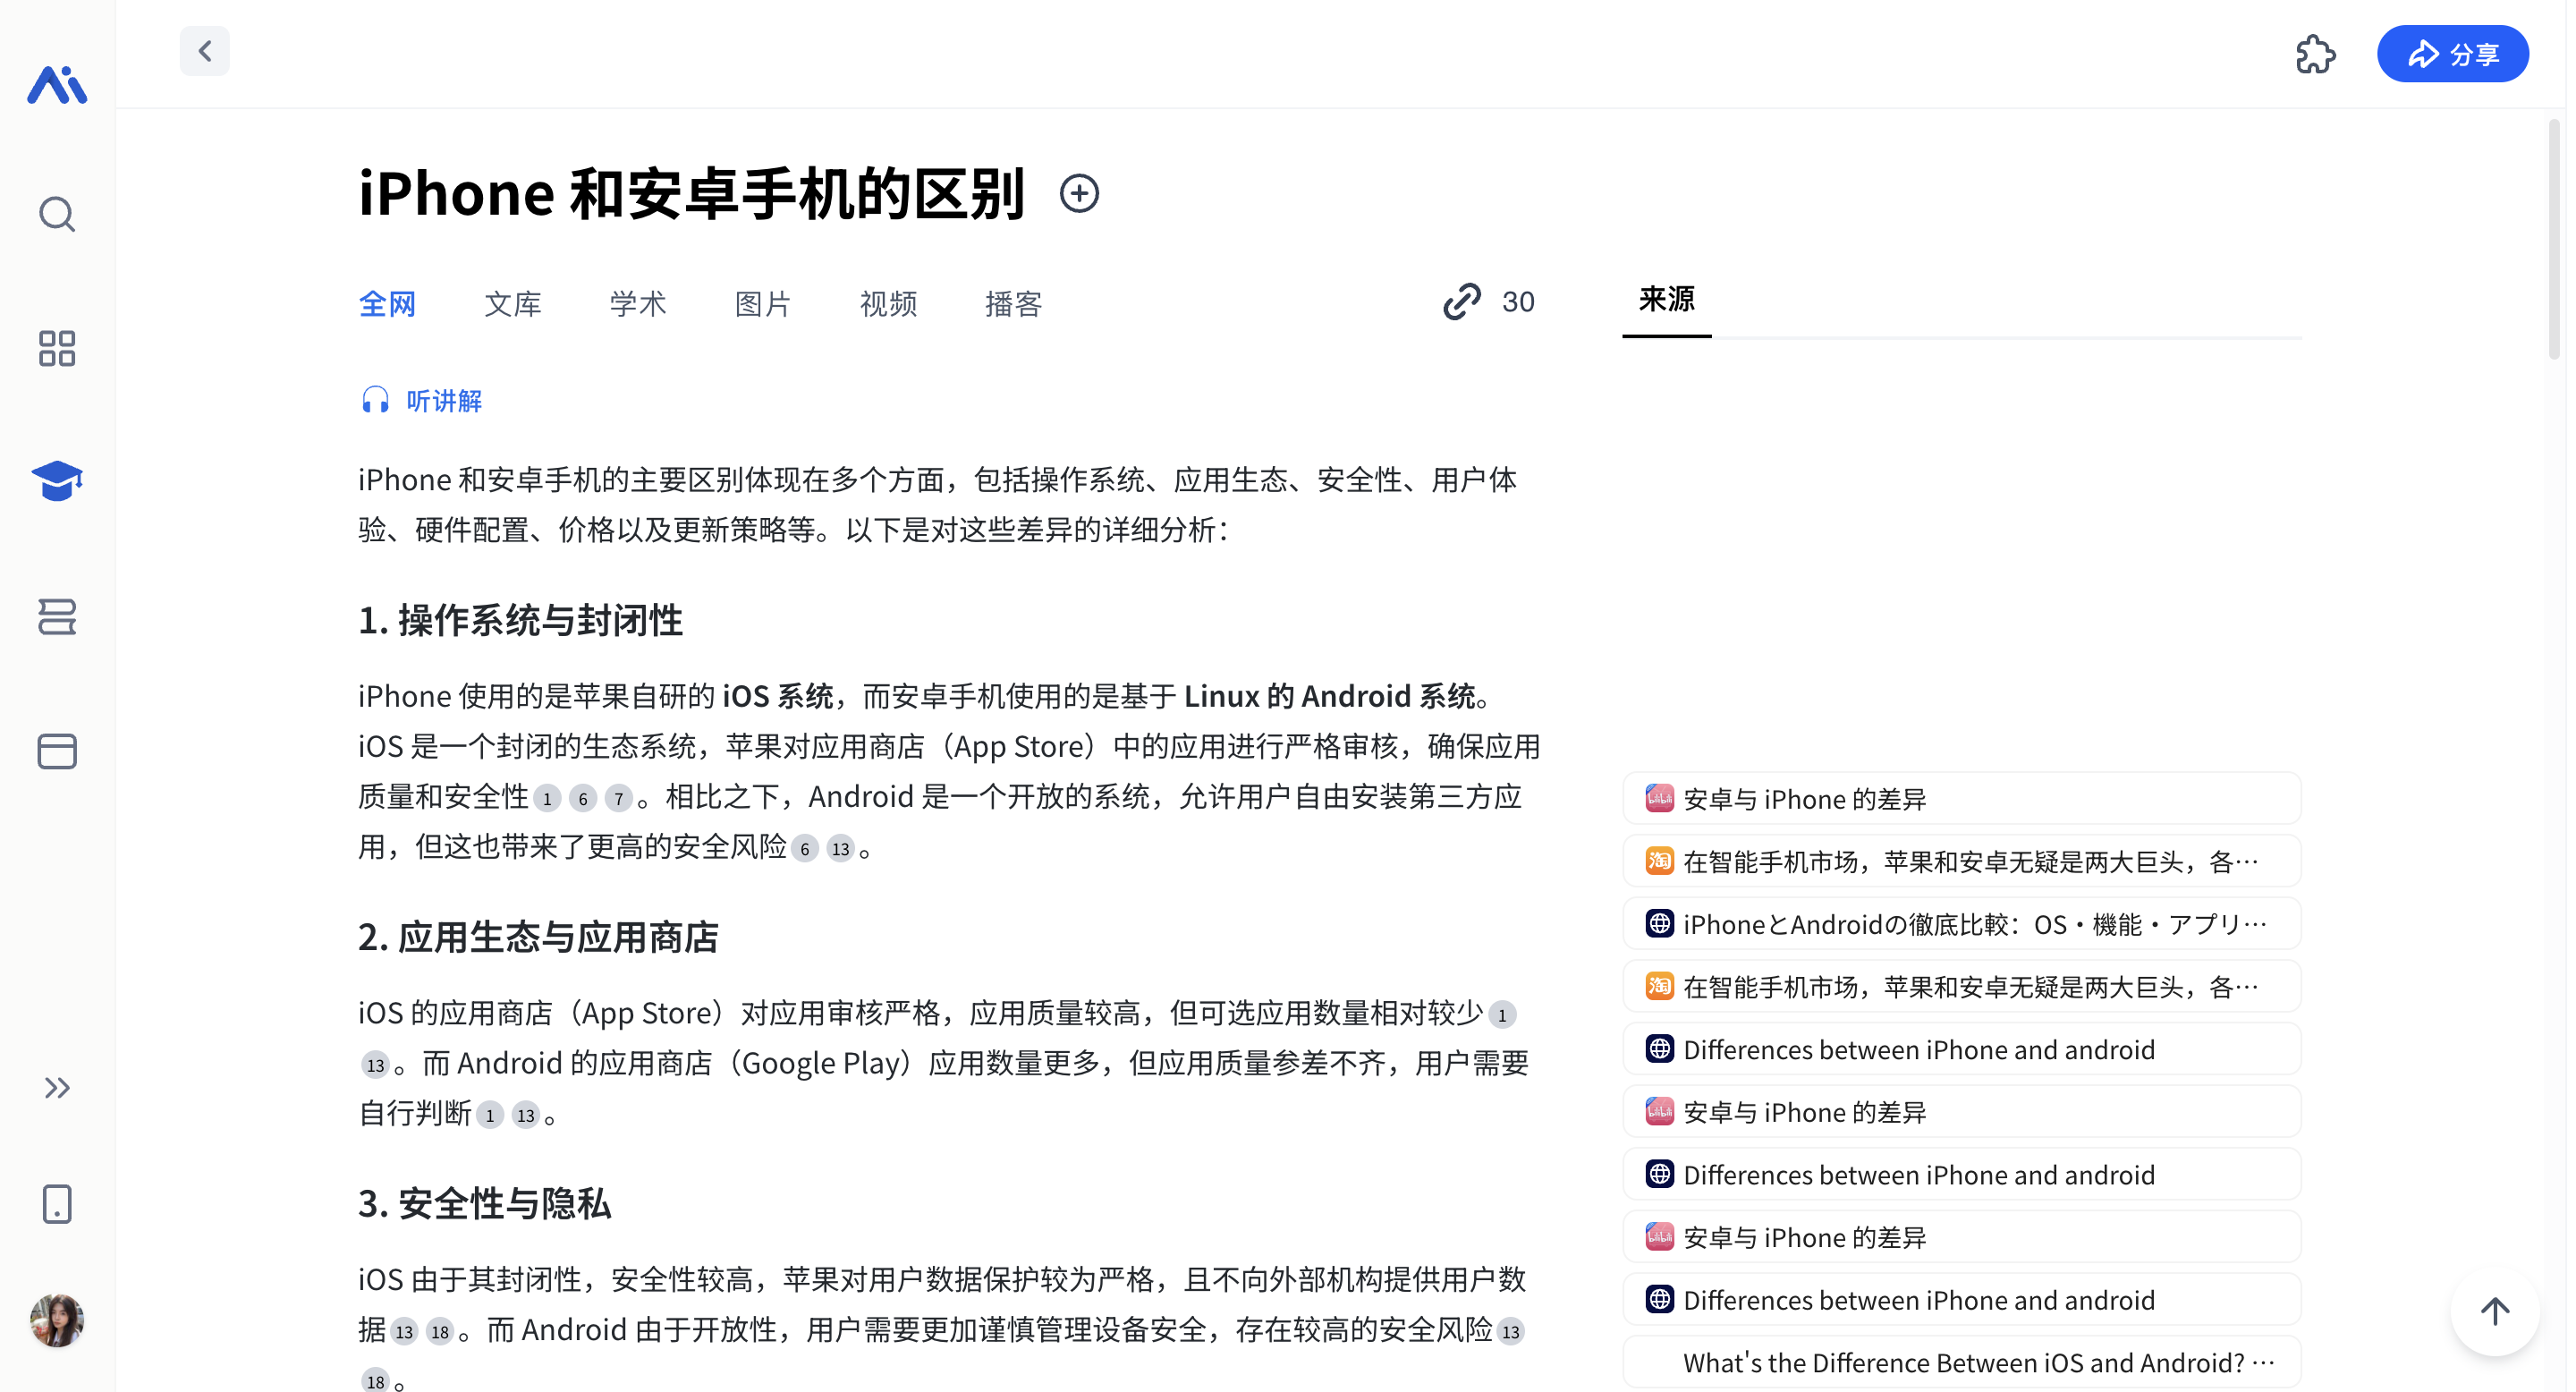Click the 听讲解 listen link
Image resolution: width=2576 pixels, height=1392 pixels.
pyautogui.click(x=444, y=401)
